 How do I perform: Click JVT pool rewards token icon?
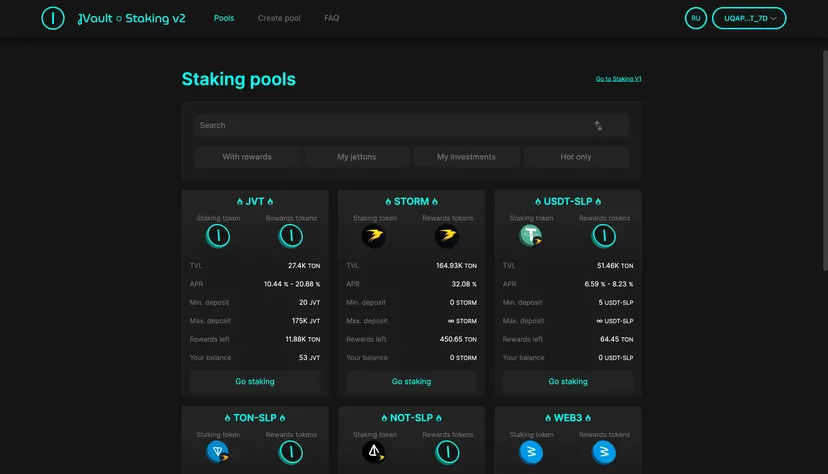pos(291,236)
